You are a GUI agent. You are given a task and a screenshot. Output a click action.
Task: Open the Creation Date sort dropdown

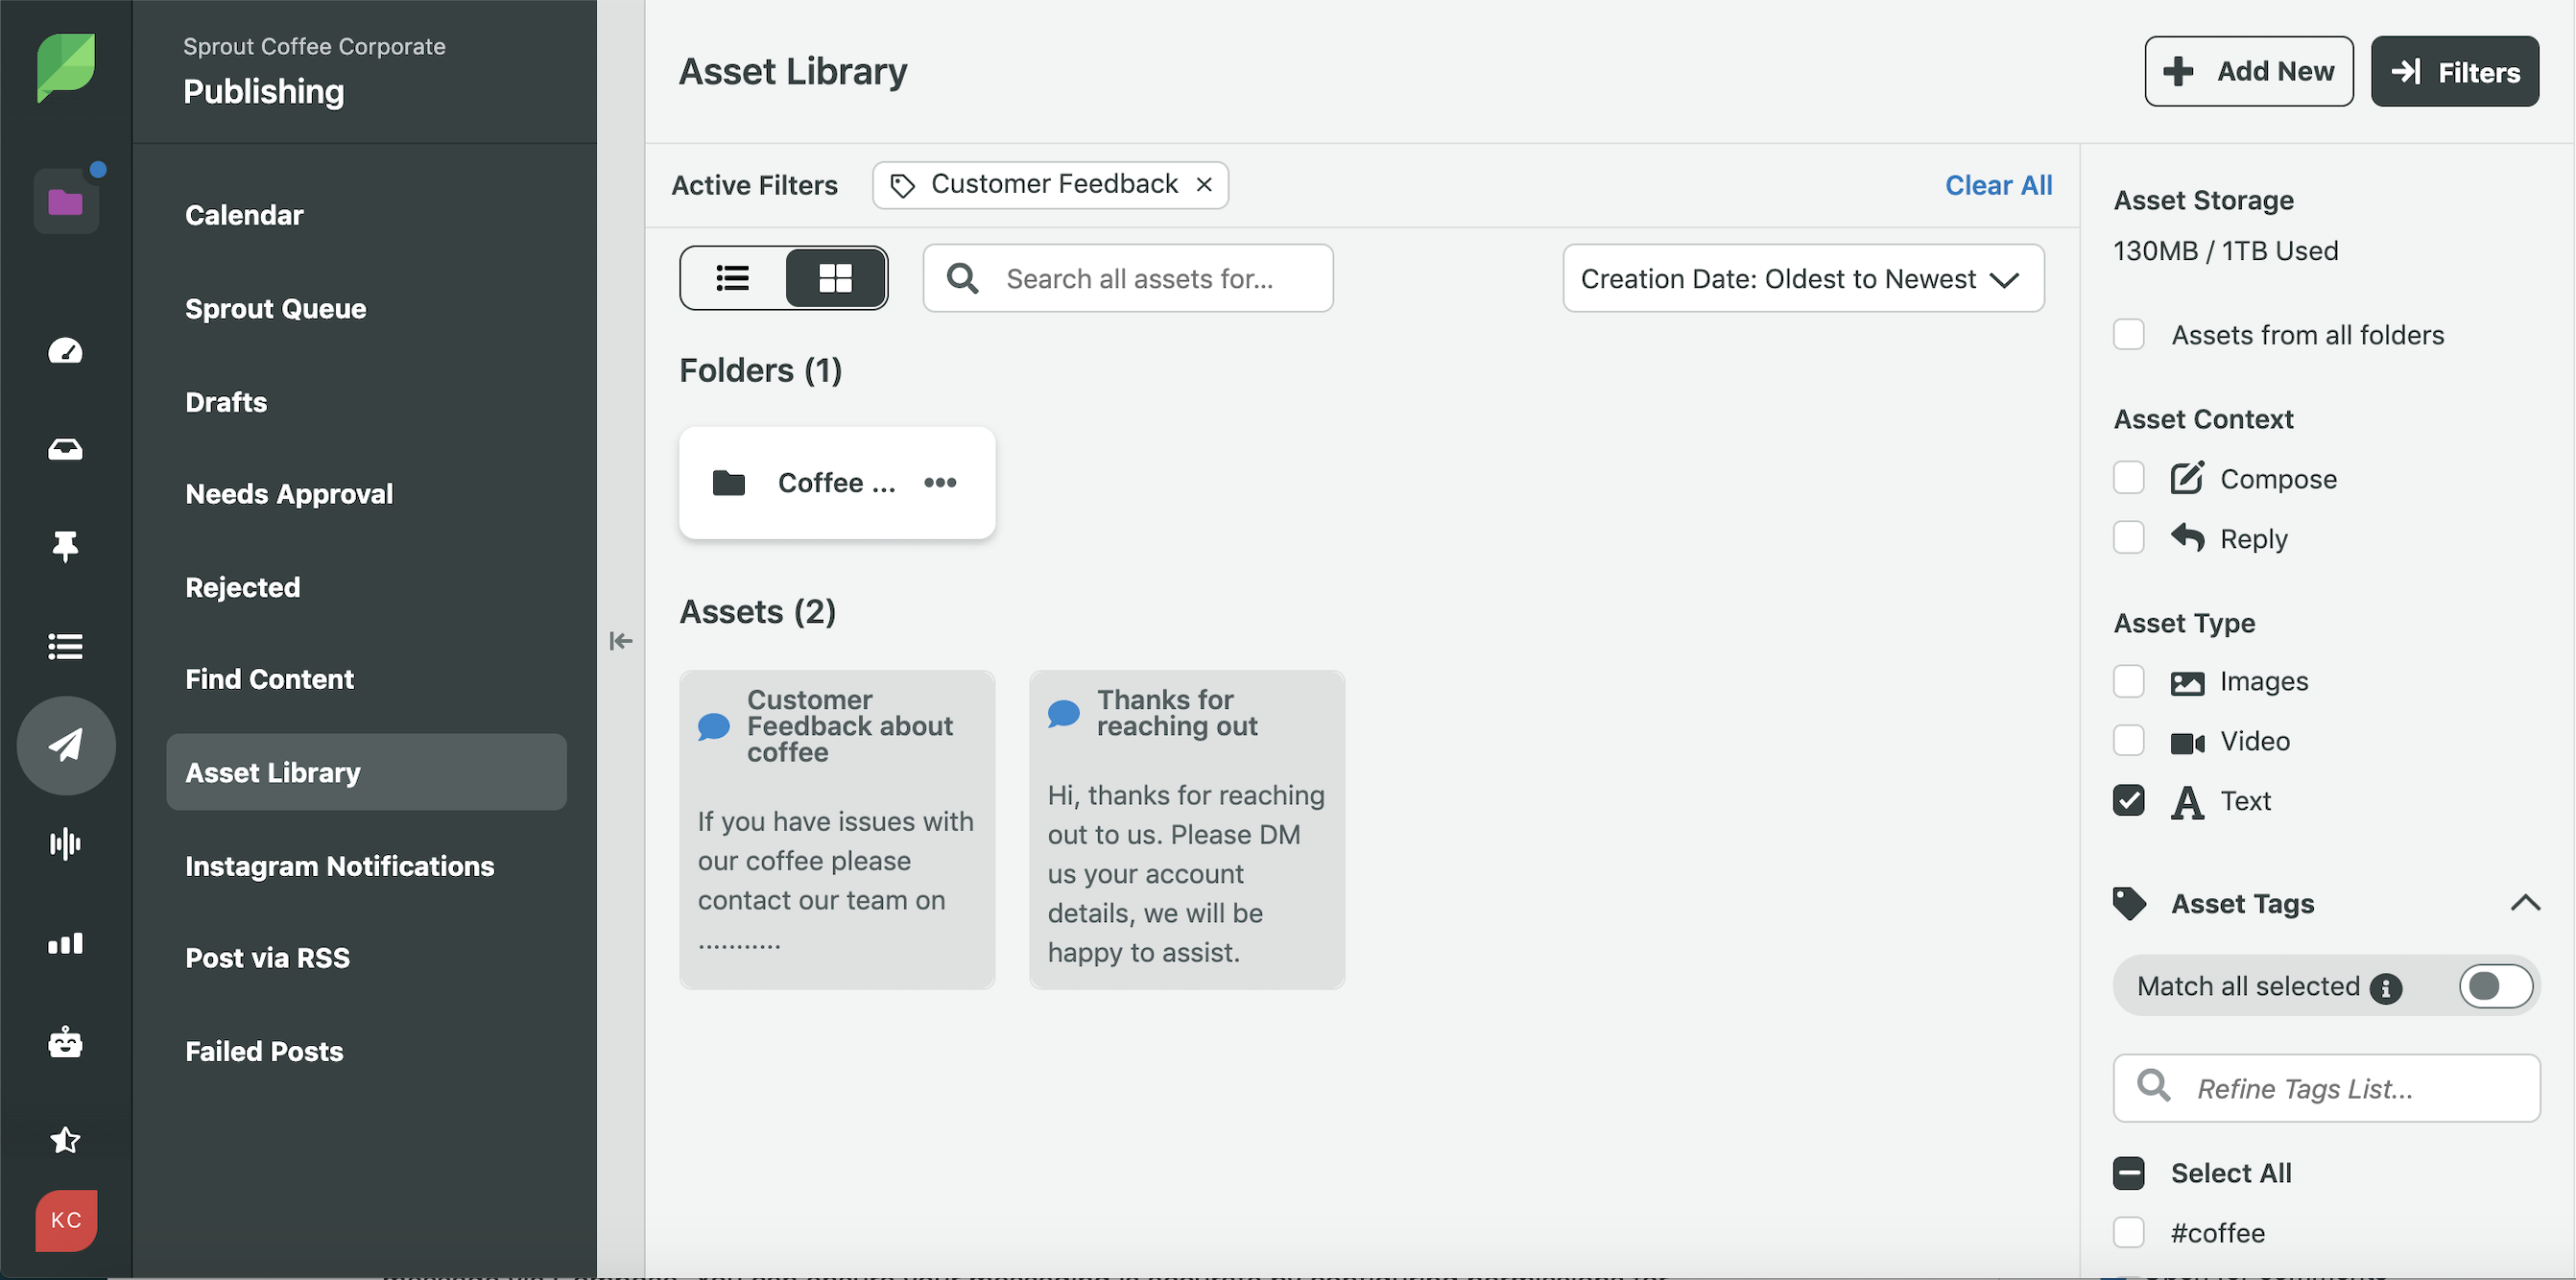click(1802, 279)
